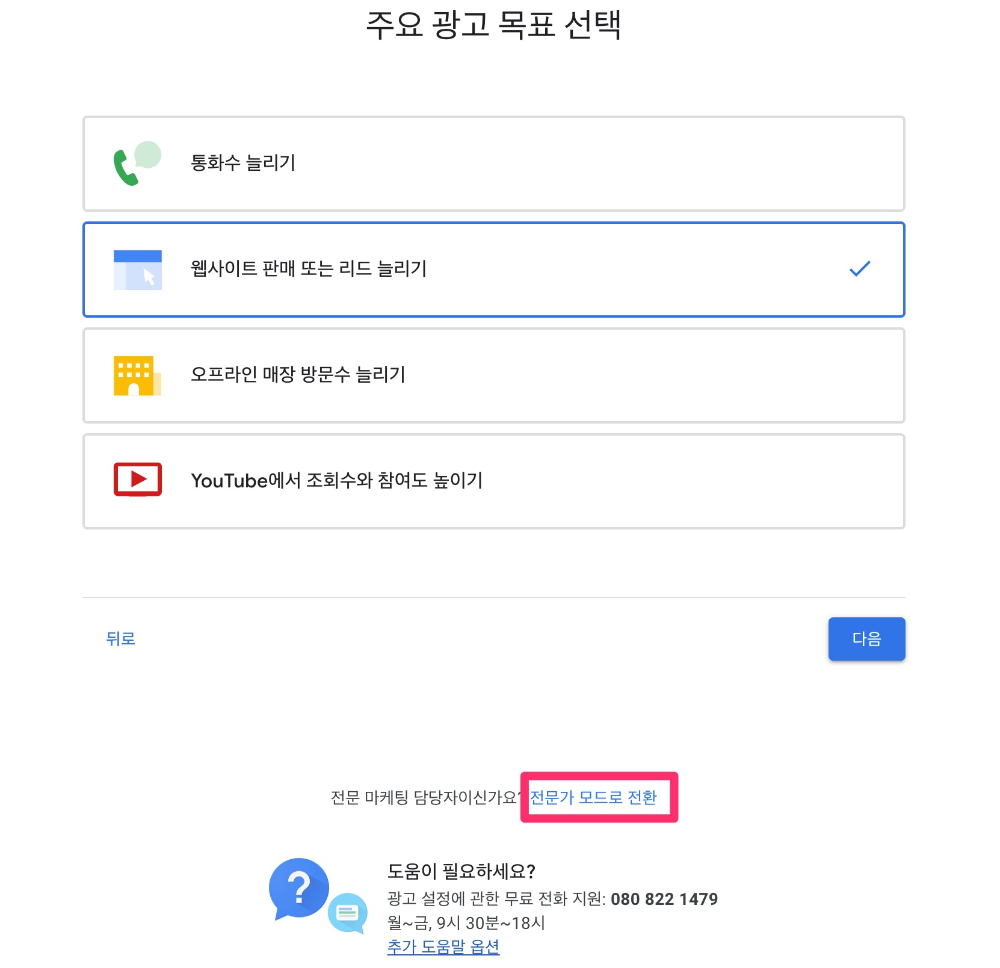Choose YouTube에서 조회수와 참여도 높이기 option

coord(494,481)
